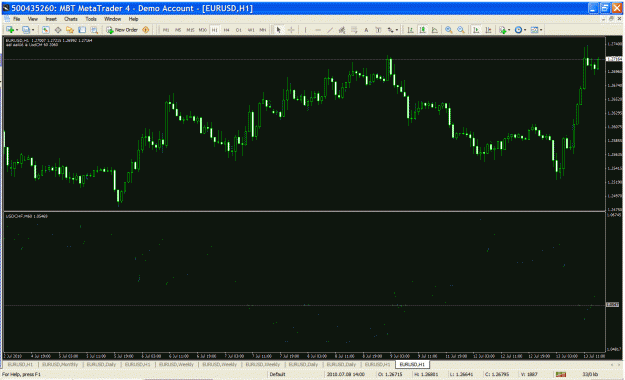Image resolution: width=625 pixels, height=380 pixels.
Task: Open the Help menu
Action: [x=133, y=19]
